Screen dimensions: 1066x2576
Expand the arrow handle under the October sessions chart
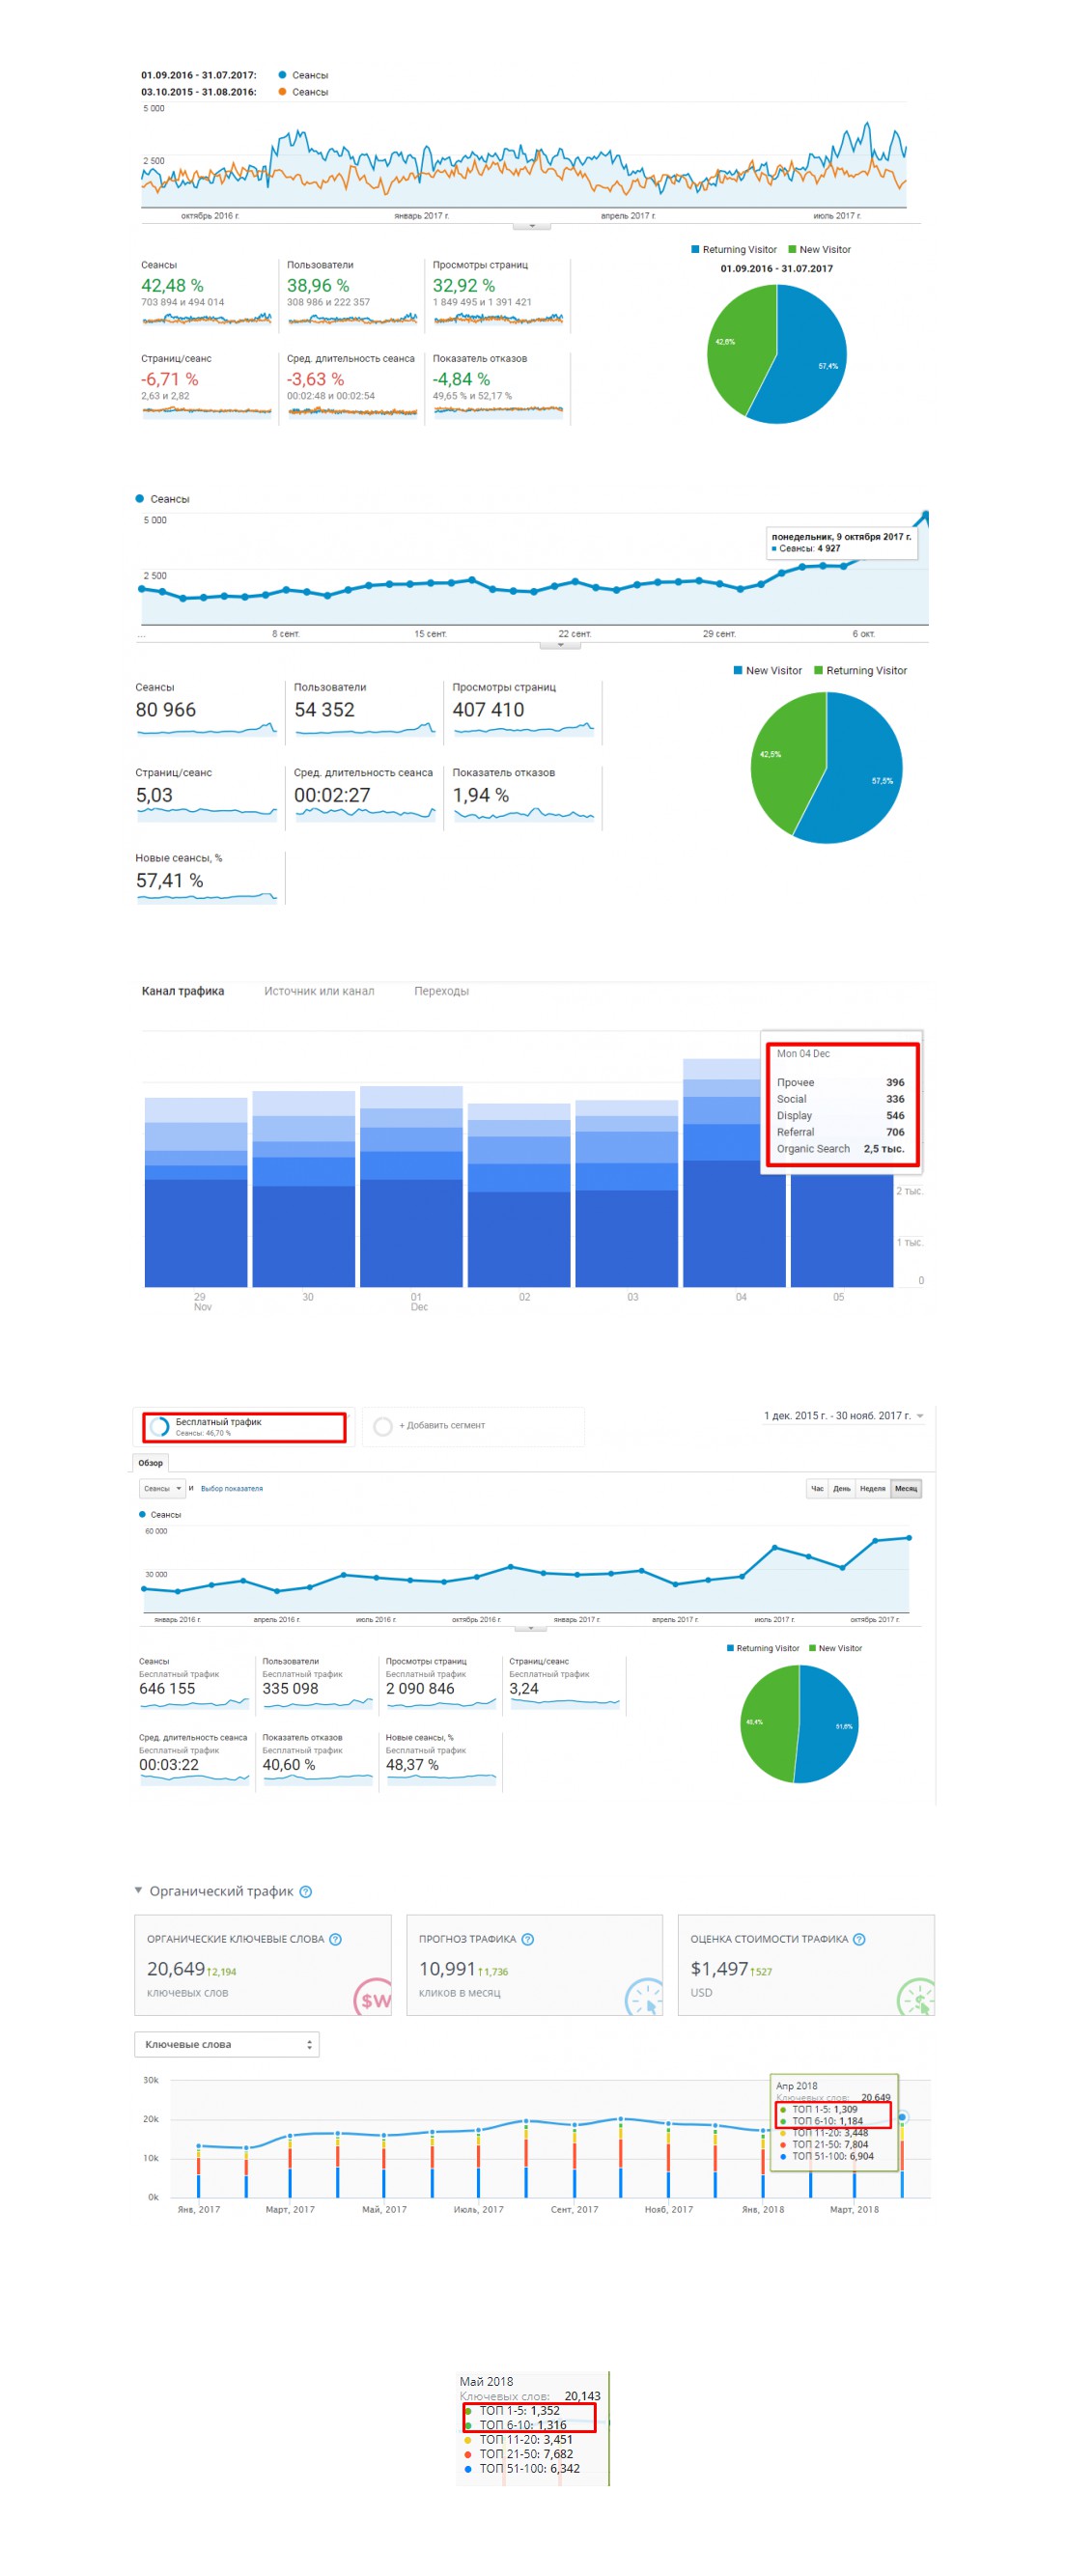[560, 645]
